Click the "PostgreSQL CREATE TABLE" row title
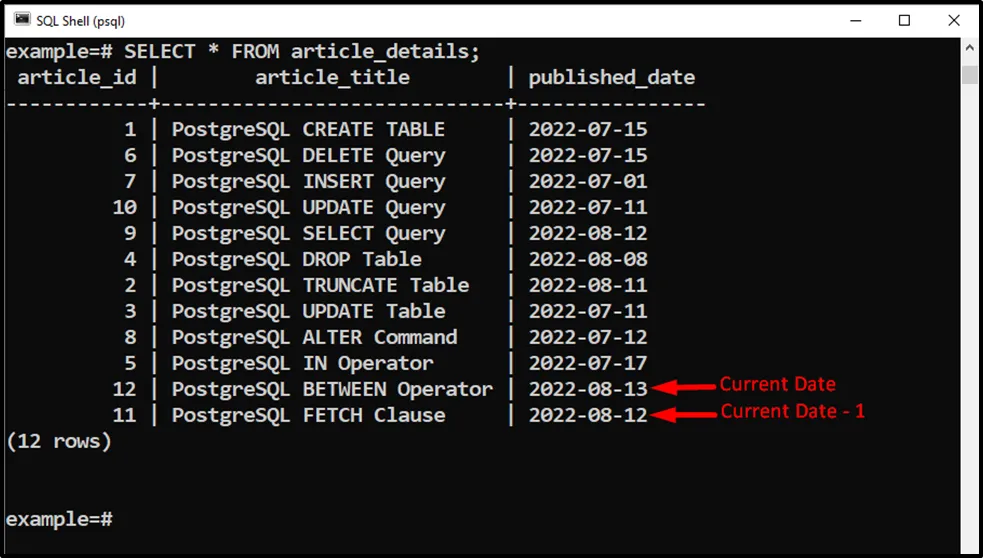 [308, 129]
